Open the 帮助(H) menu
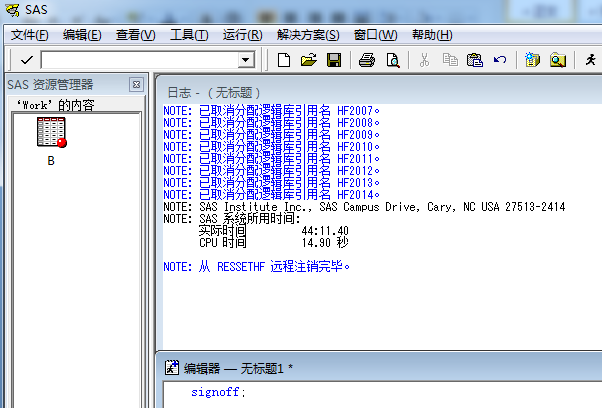The image size is (602, 408). click(431, 35)
